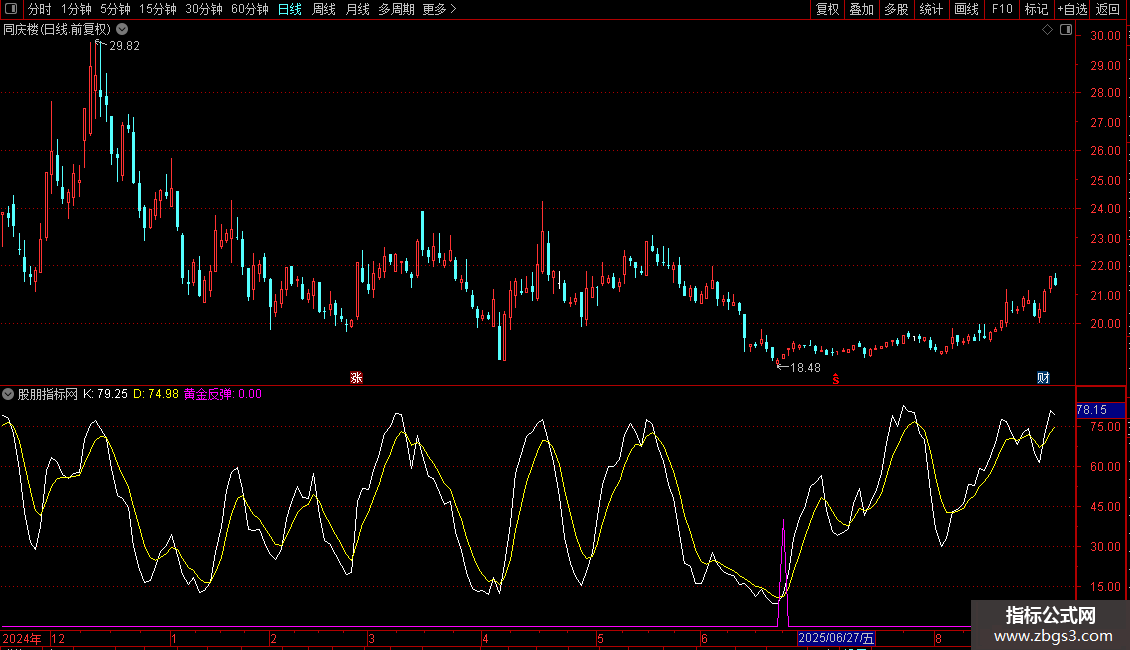
Task: Click the 29.82 high price label
Action: point(124,45)
